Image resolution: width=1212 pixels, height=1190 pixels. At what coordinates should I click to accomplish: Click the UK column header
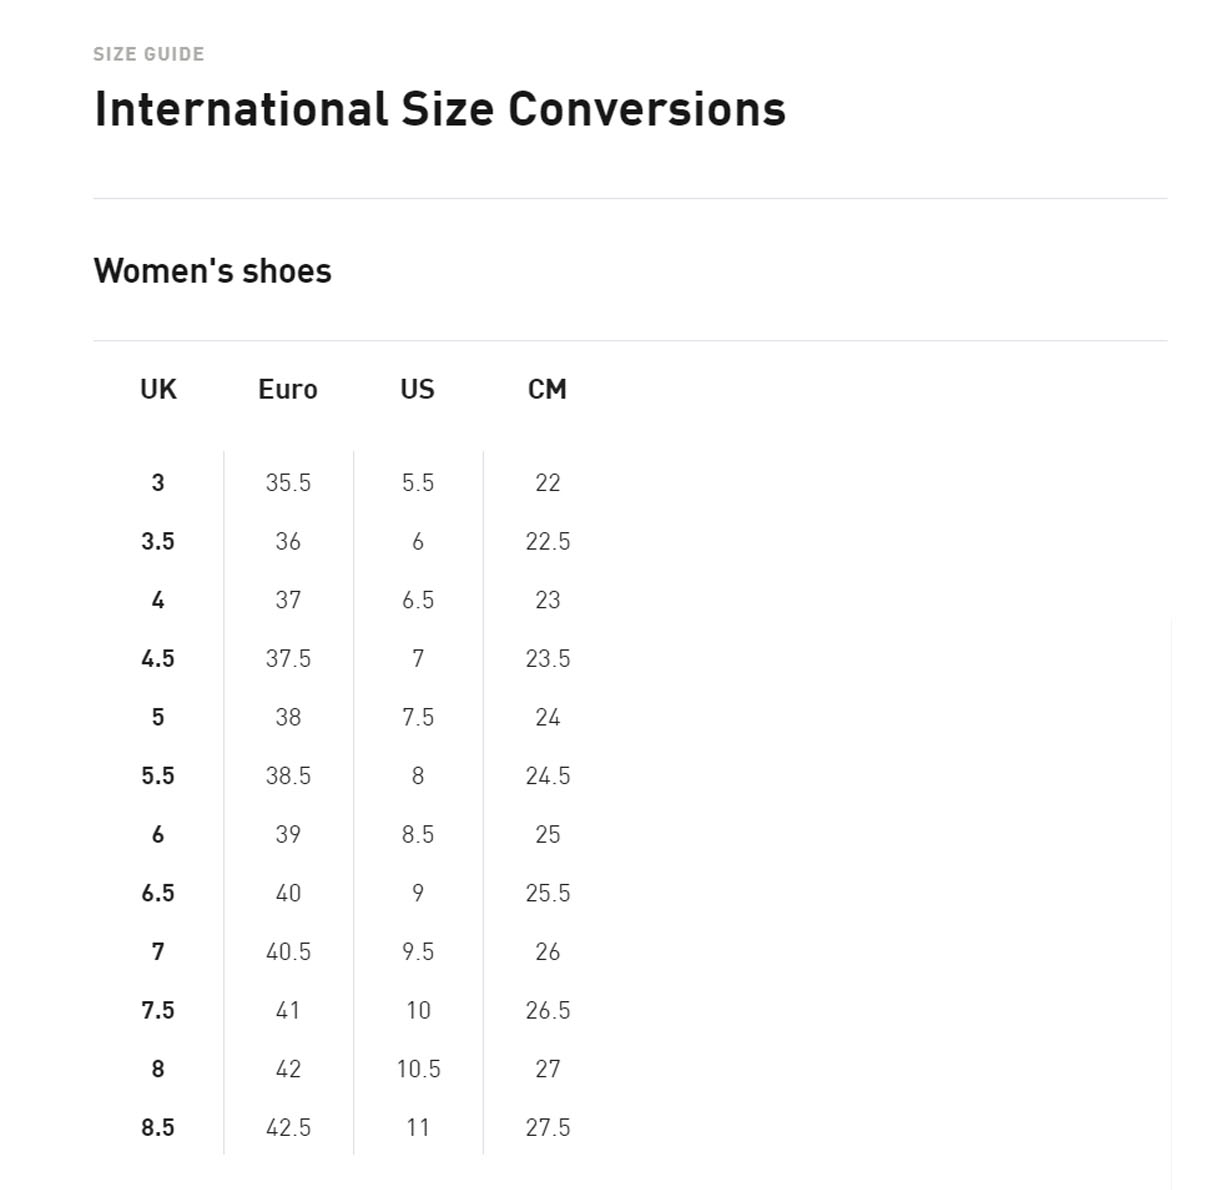(158, 389)
